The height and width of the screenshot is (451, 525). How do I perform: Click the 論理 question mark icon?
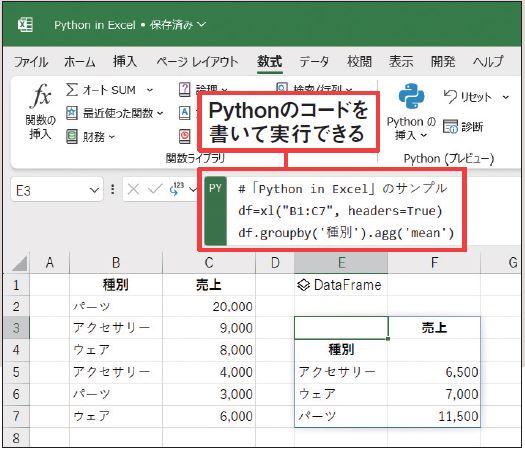(x=184, y=89)
